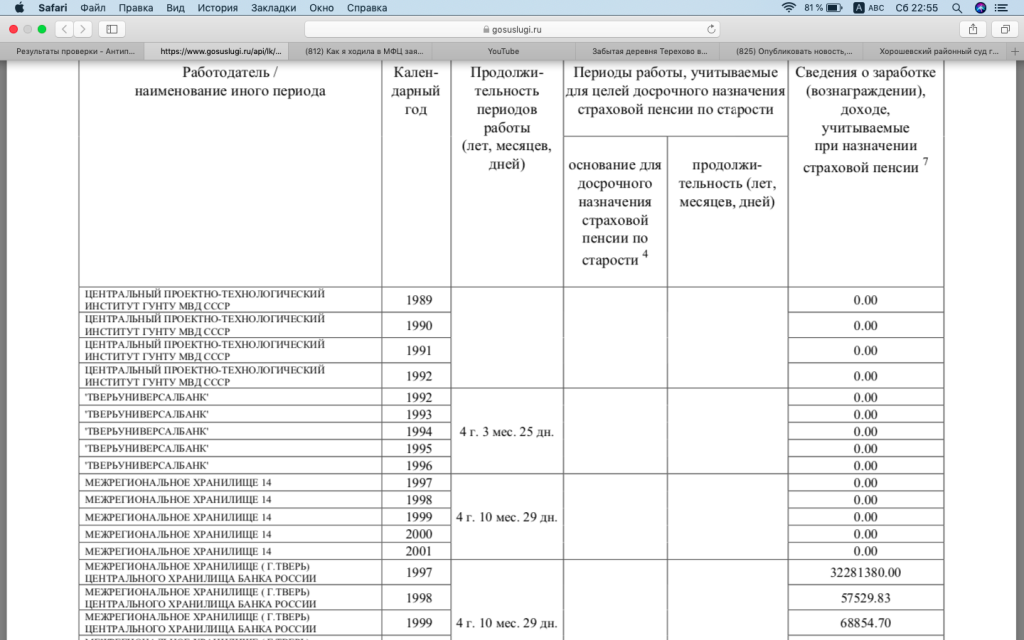This screenshot has height=640, width=1024.
Task: Show the Safari sidebar
Action: point(111,29)
